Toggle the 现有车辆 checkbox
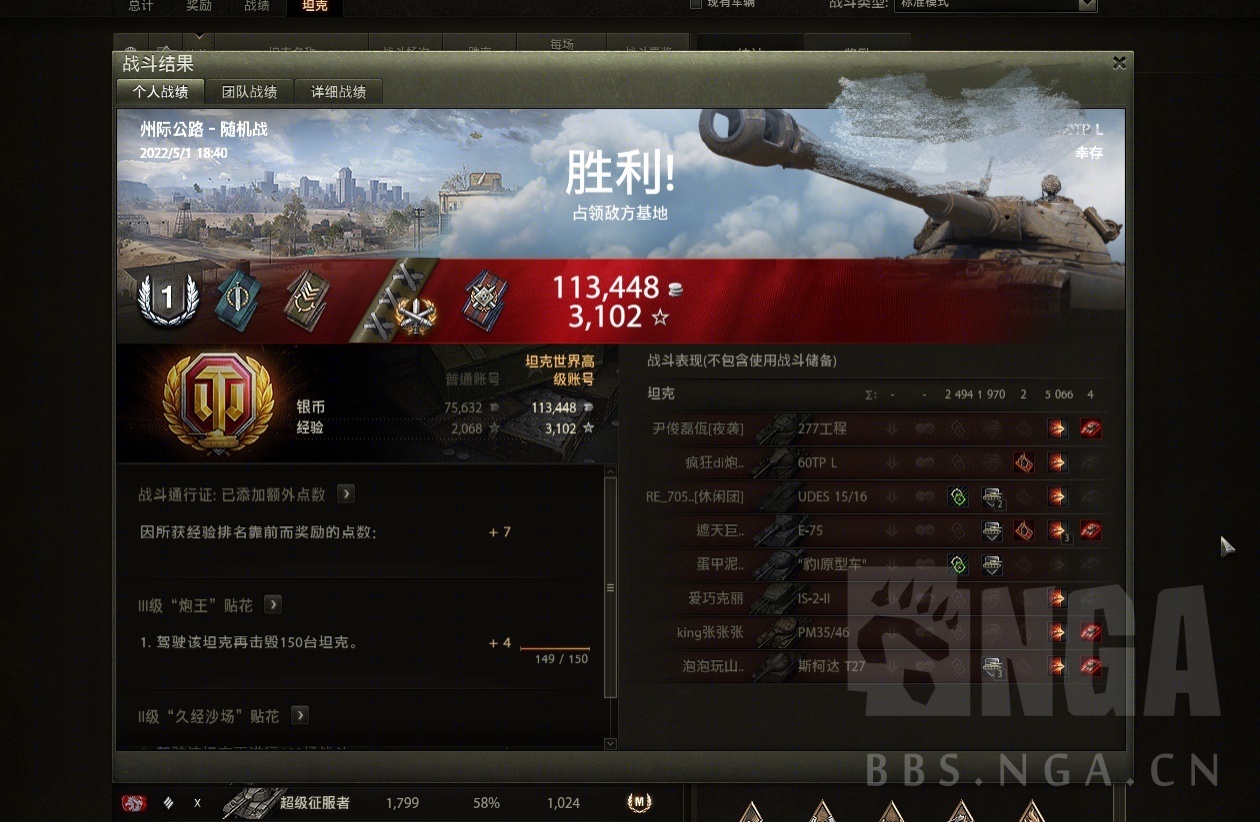The width and height of the screenshot is (1260, 822). click(696, 4)
